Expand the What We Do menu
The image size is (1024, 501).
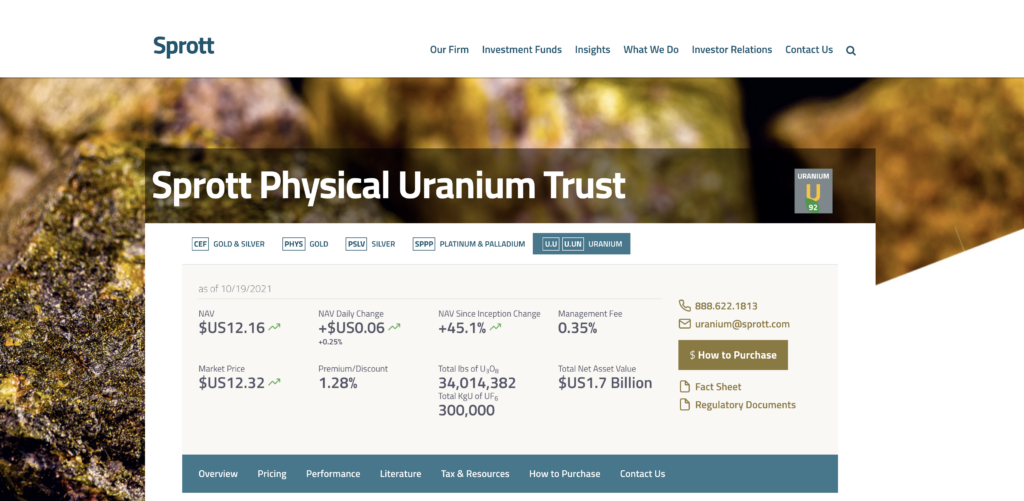[650, 50]
